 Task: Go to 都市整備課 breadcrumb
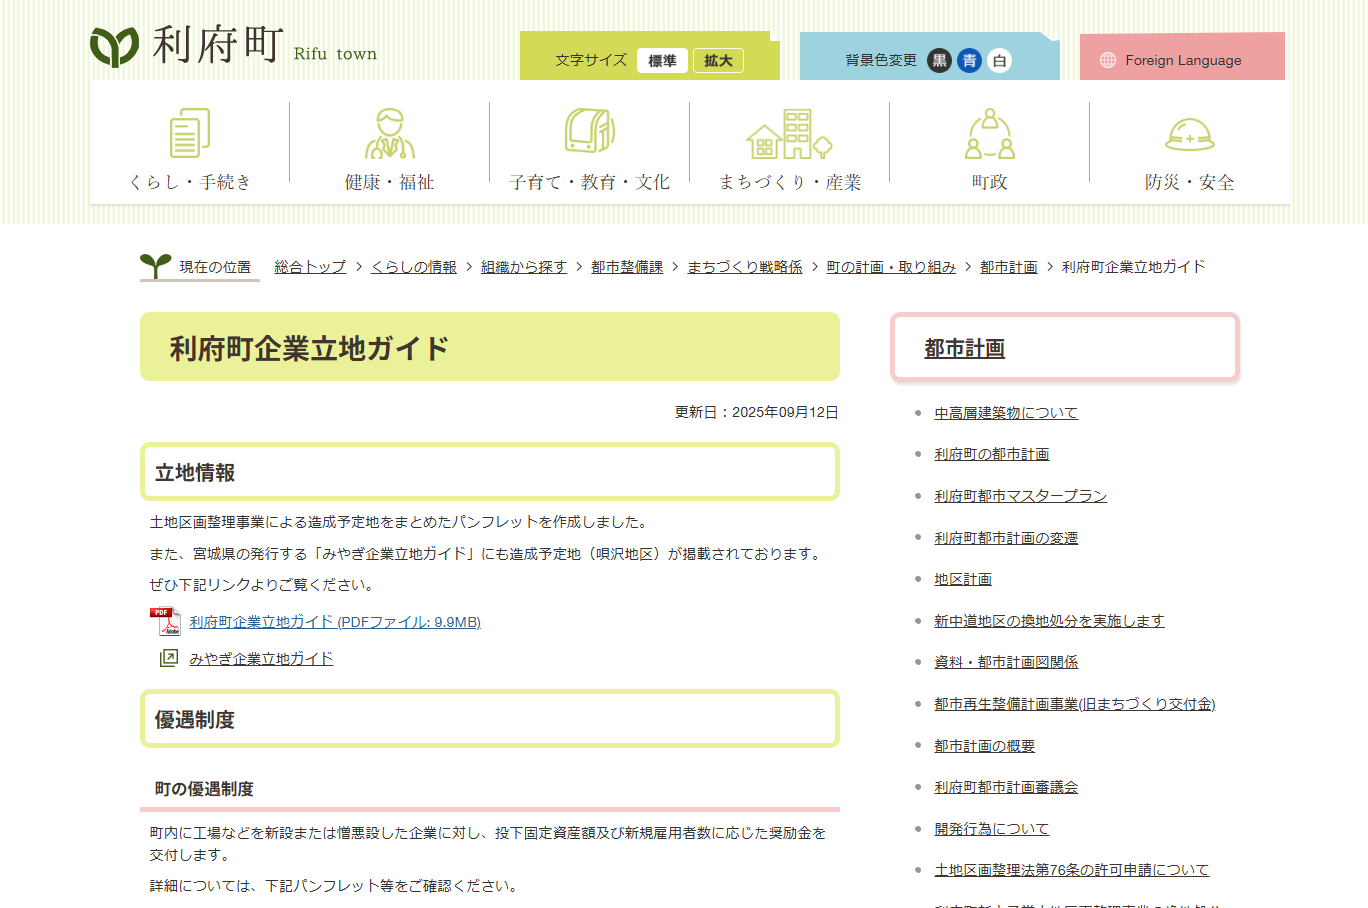627,267
